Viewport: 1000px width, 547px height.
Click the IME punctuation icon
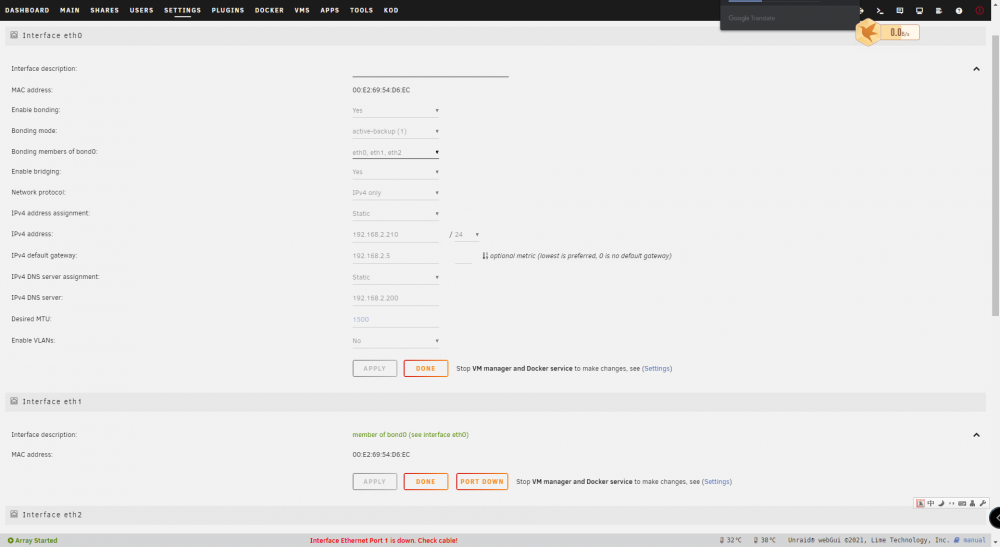click(952, 503)
